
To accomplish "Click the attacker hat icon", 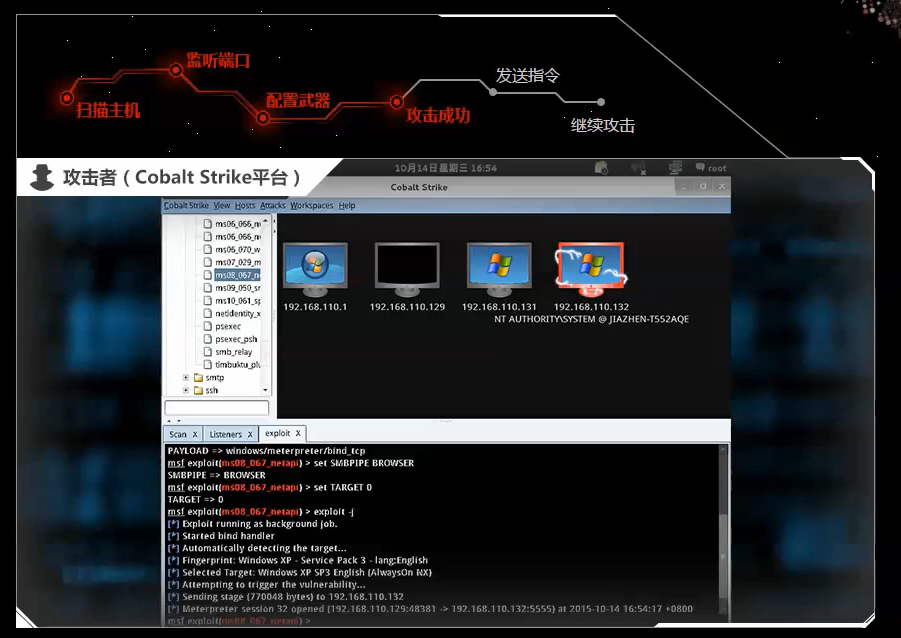I will [42, 177].
